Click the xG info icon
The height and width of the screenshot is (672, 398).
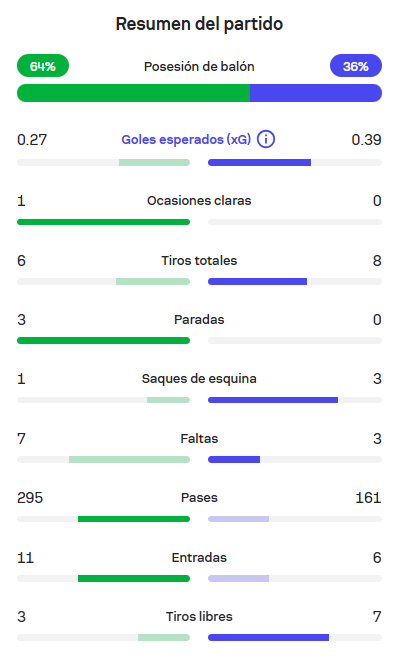click(x=266, y=139)
